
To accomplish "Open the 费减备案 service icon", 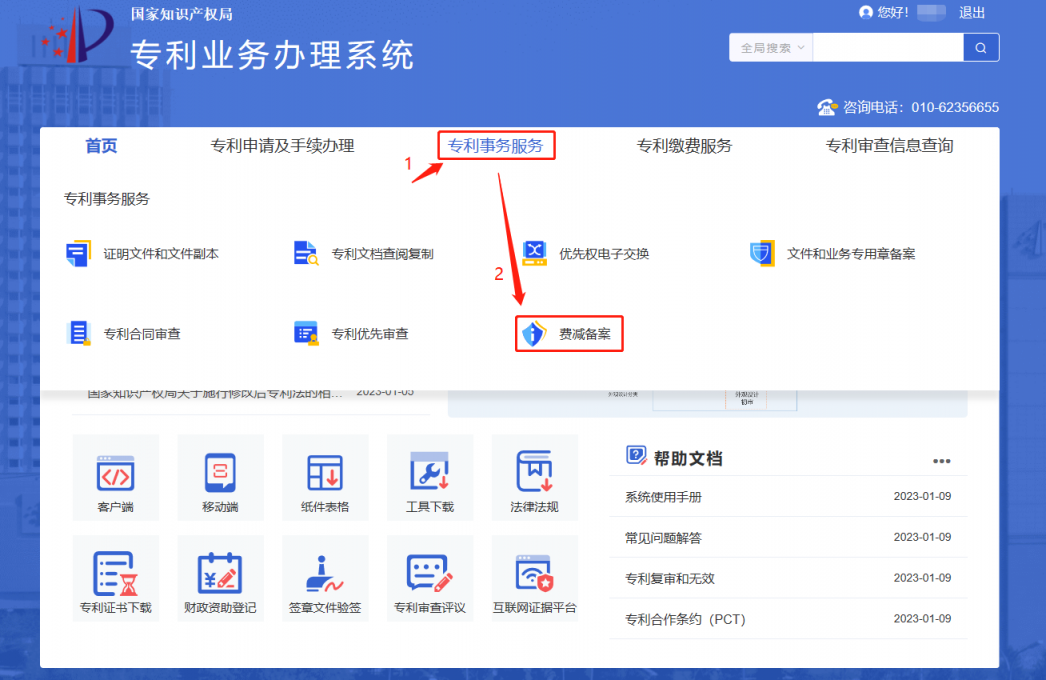I will pos(534,334).
